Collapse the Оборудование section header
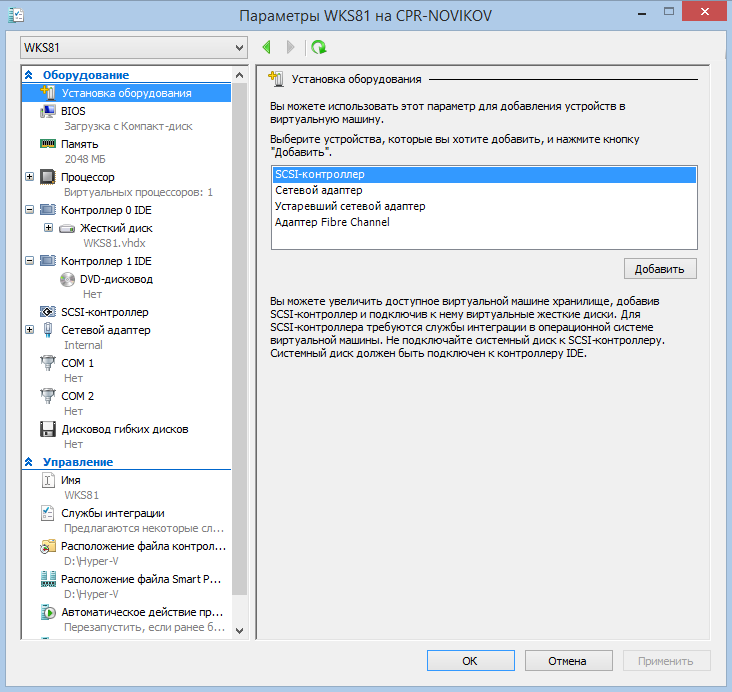732x692 pixels. coord(29,75)
